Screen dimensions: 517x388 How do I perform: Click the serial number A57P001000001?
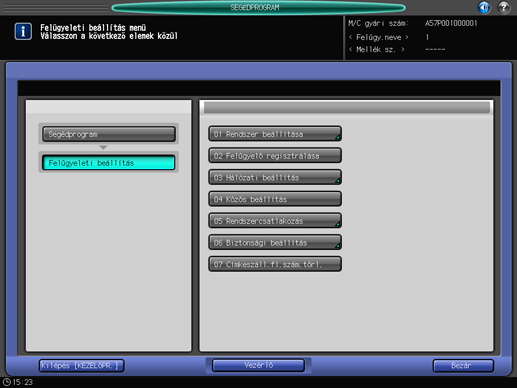pyautogui.click(x=451, y=23)
